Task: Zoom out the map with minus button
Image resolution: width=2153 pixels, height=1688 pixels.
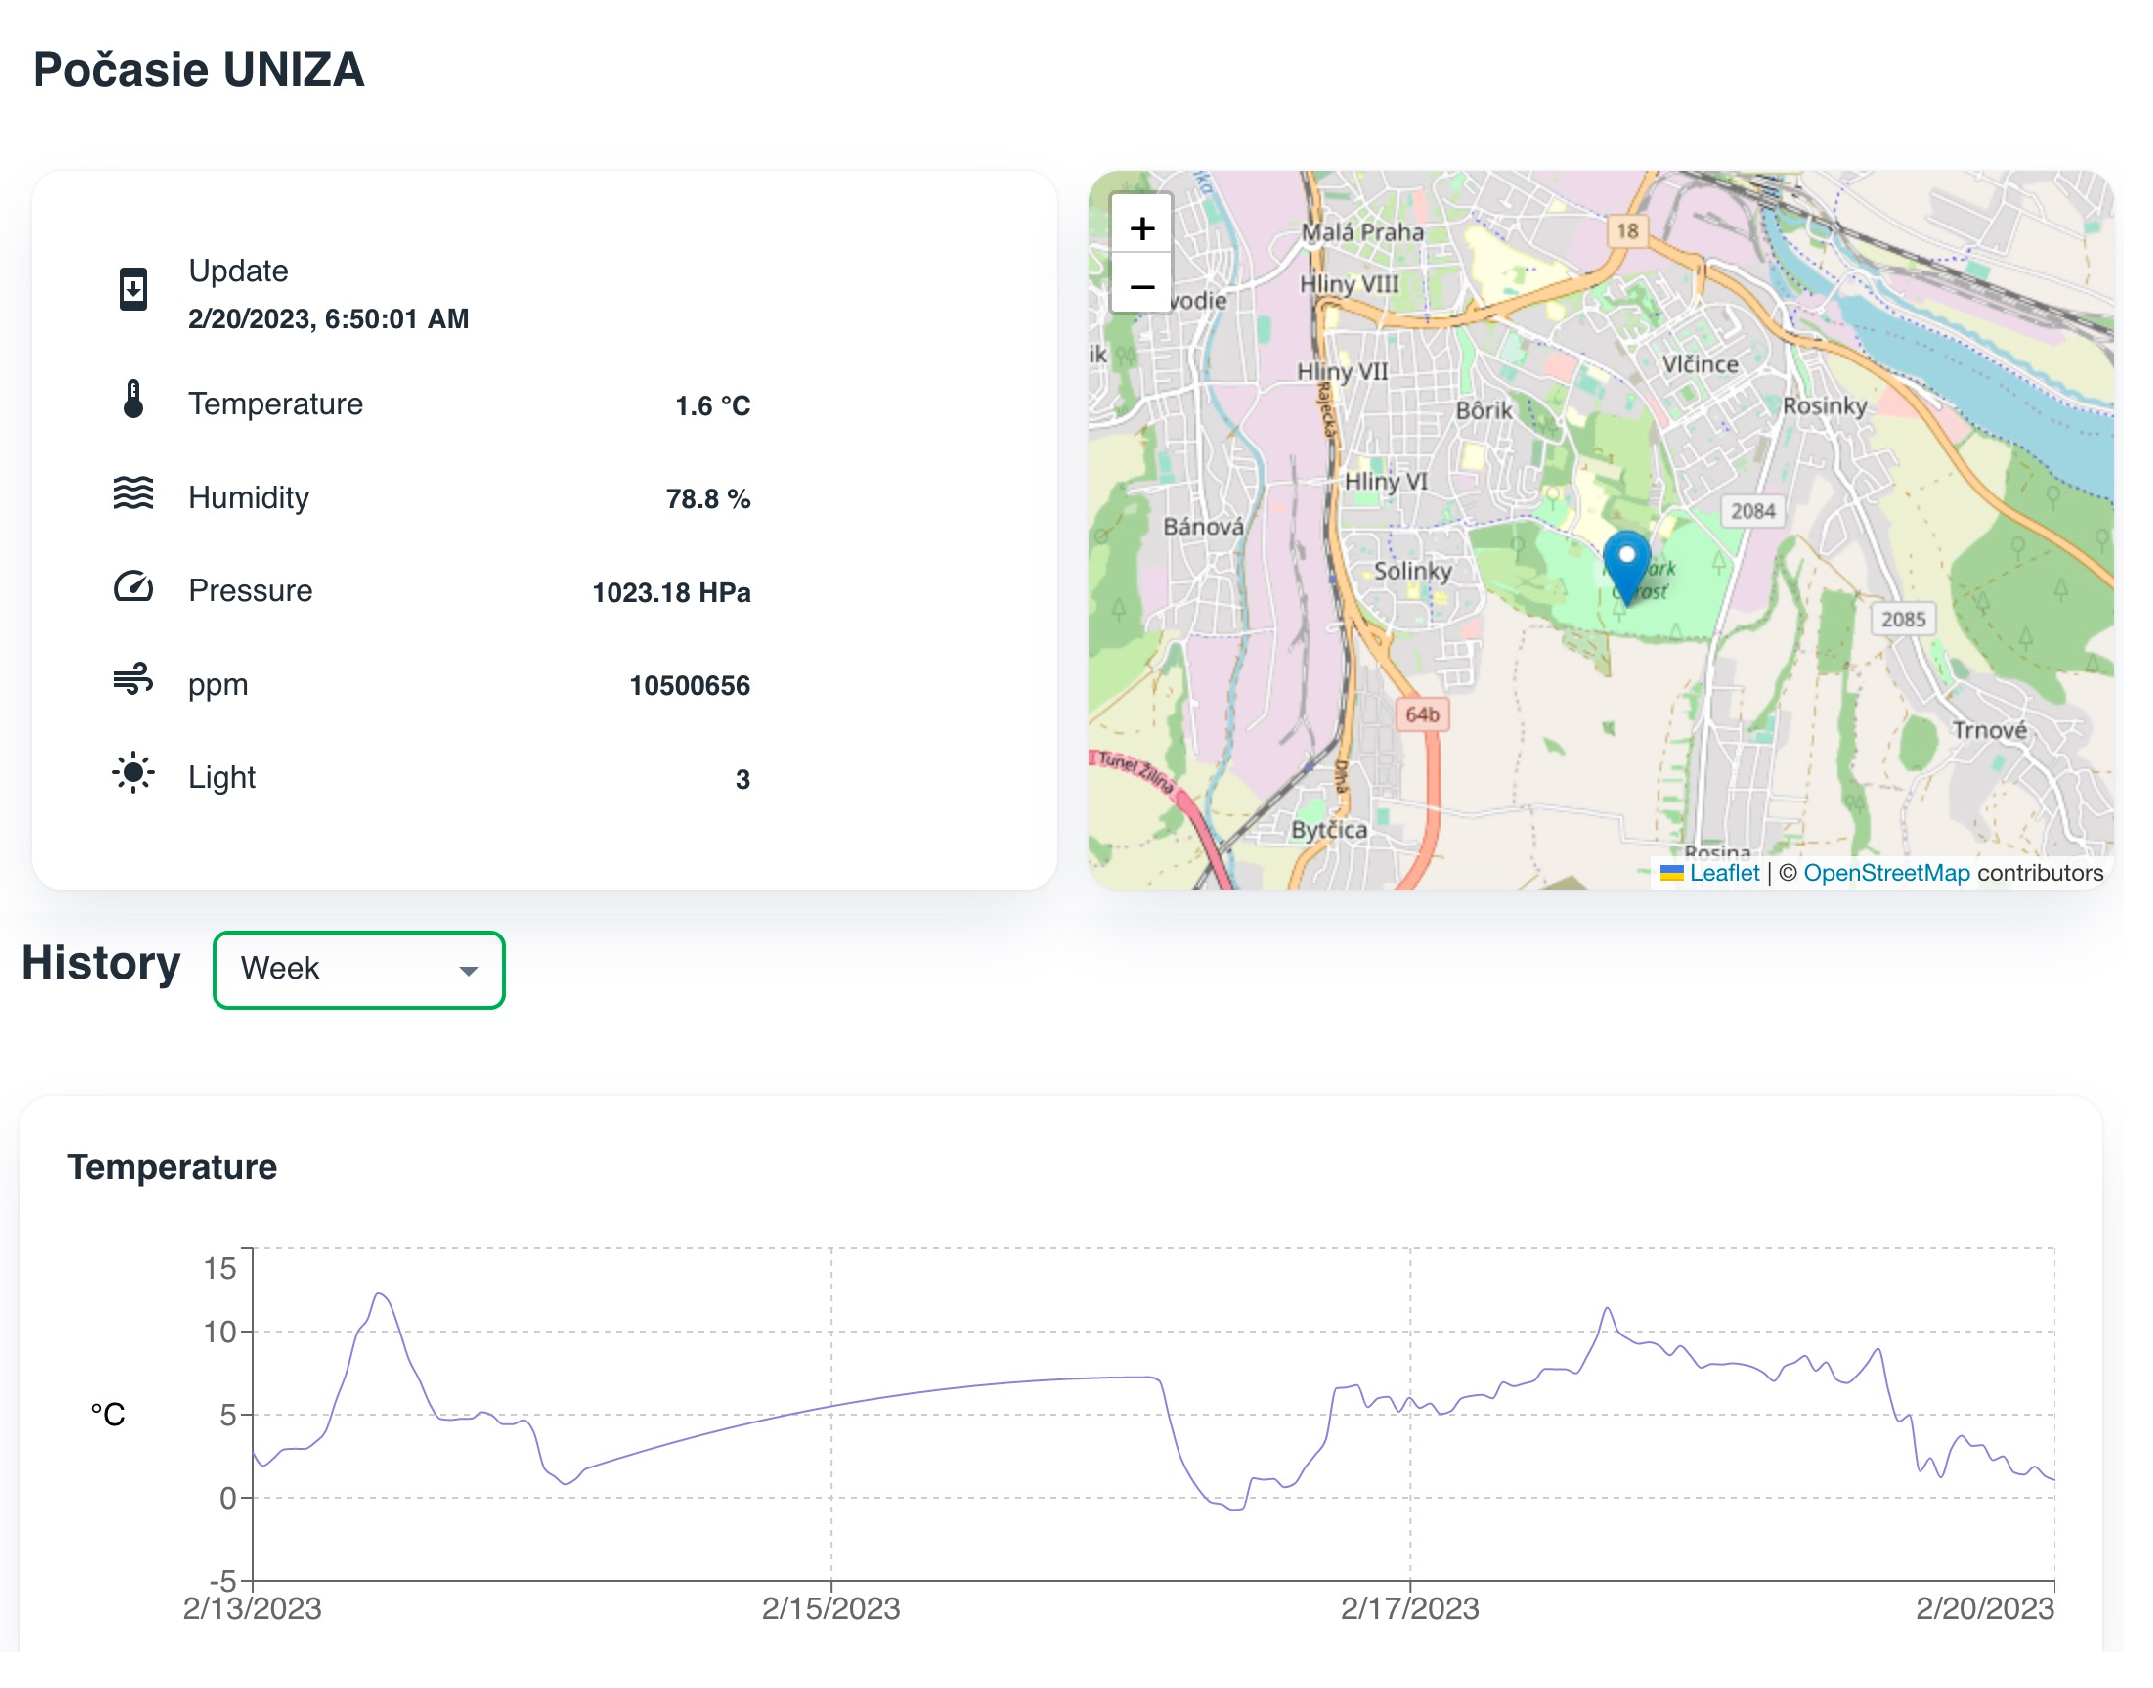Action: (x=1142, y=287)
